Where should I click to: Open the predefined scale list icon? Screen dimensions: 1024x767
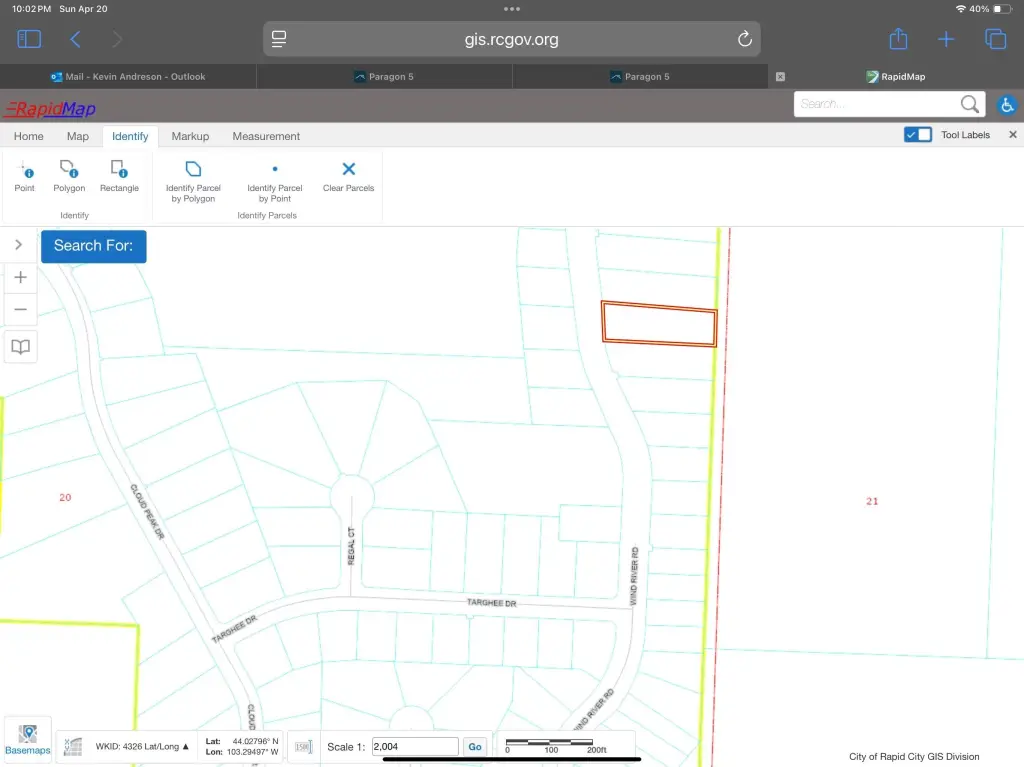point(304,747)
